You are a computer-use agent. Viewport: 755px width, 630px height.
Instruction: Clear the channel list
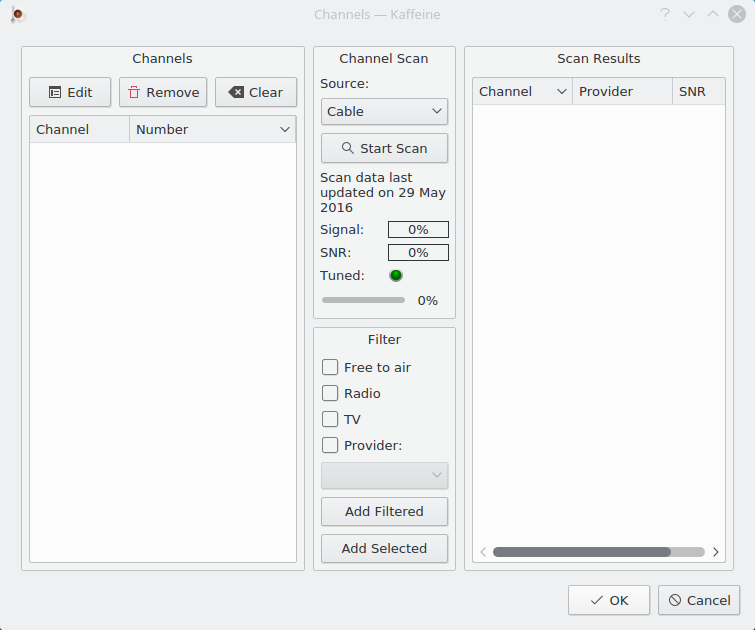click(256, 92)
